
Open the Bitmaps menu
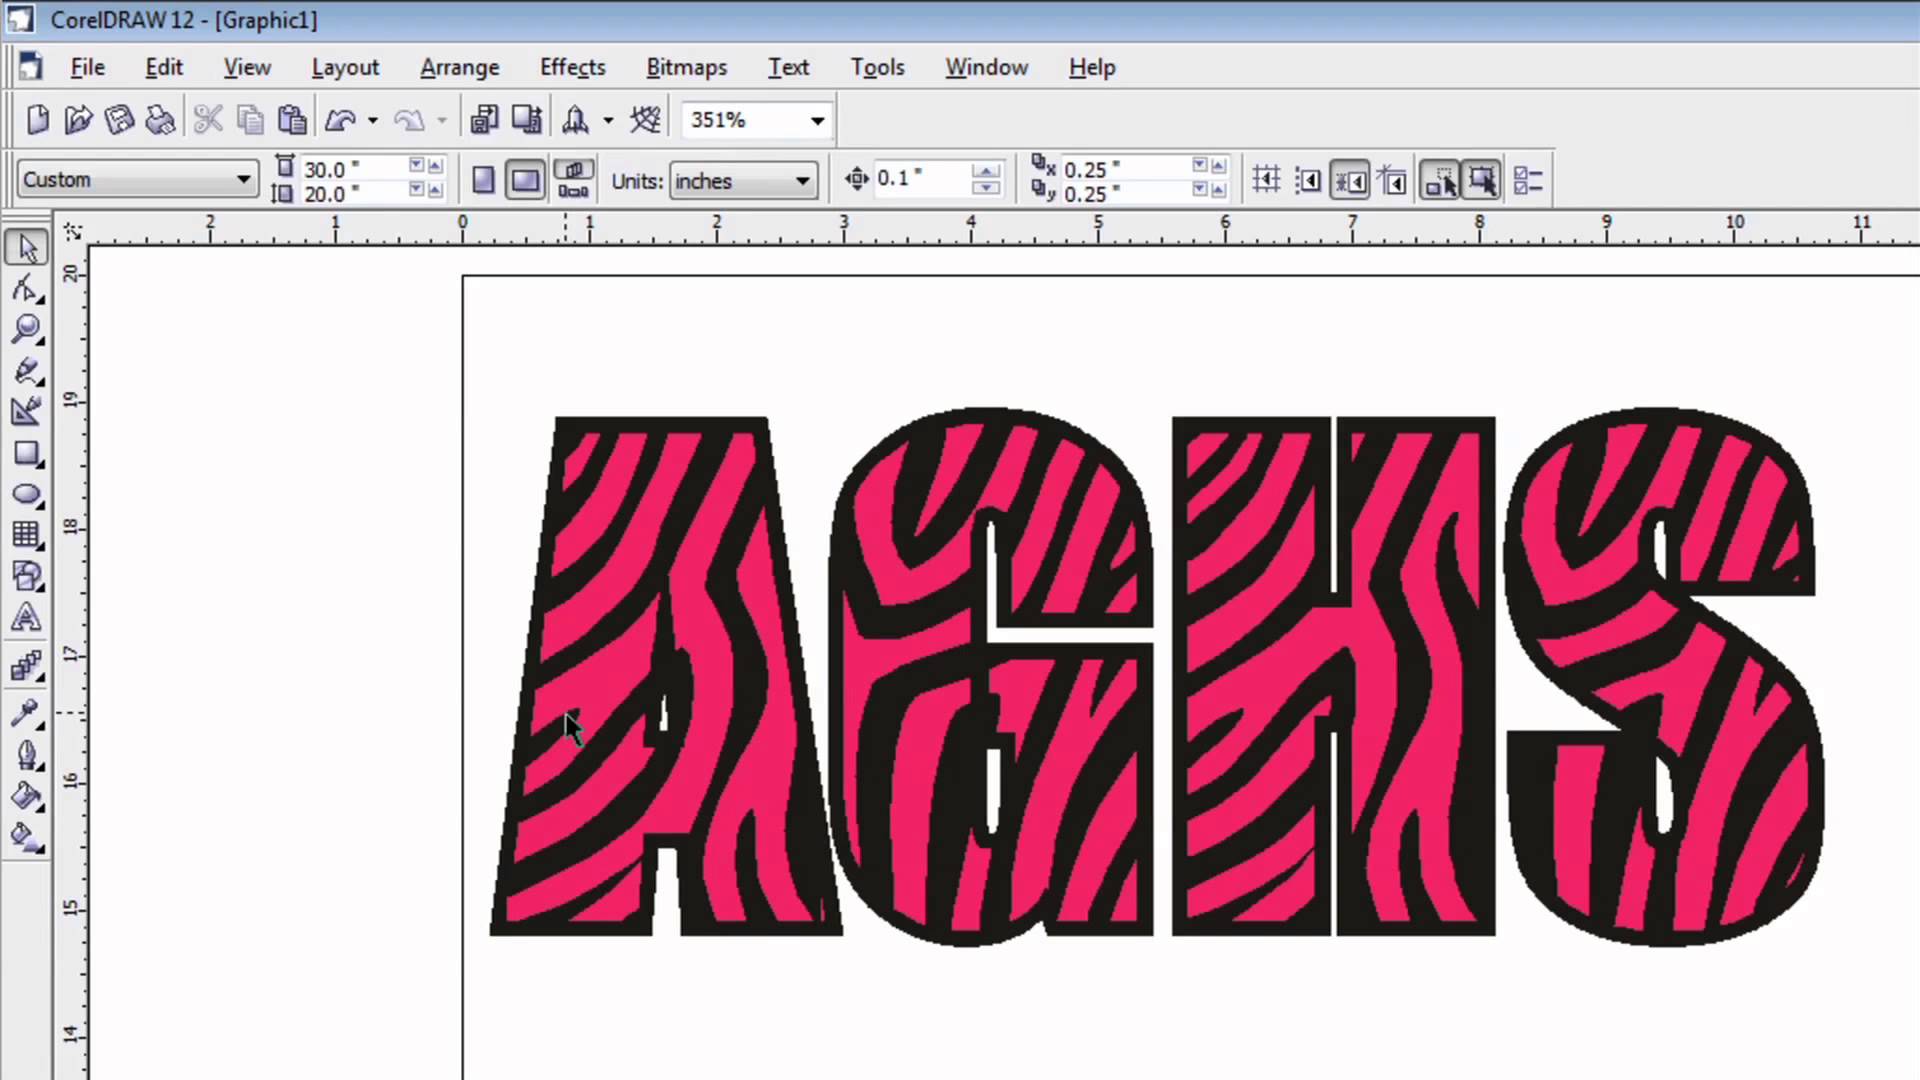[686, 67]
